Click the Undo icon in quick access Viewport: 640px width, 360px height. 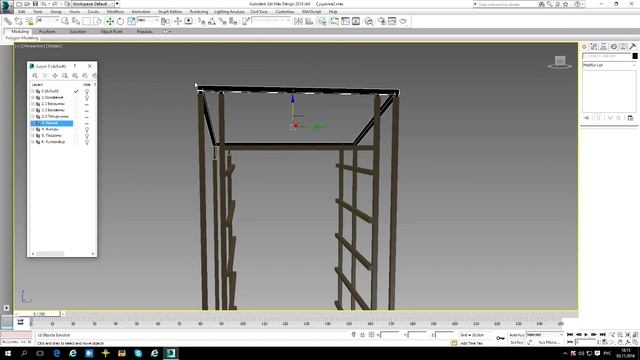click(43, 4)
